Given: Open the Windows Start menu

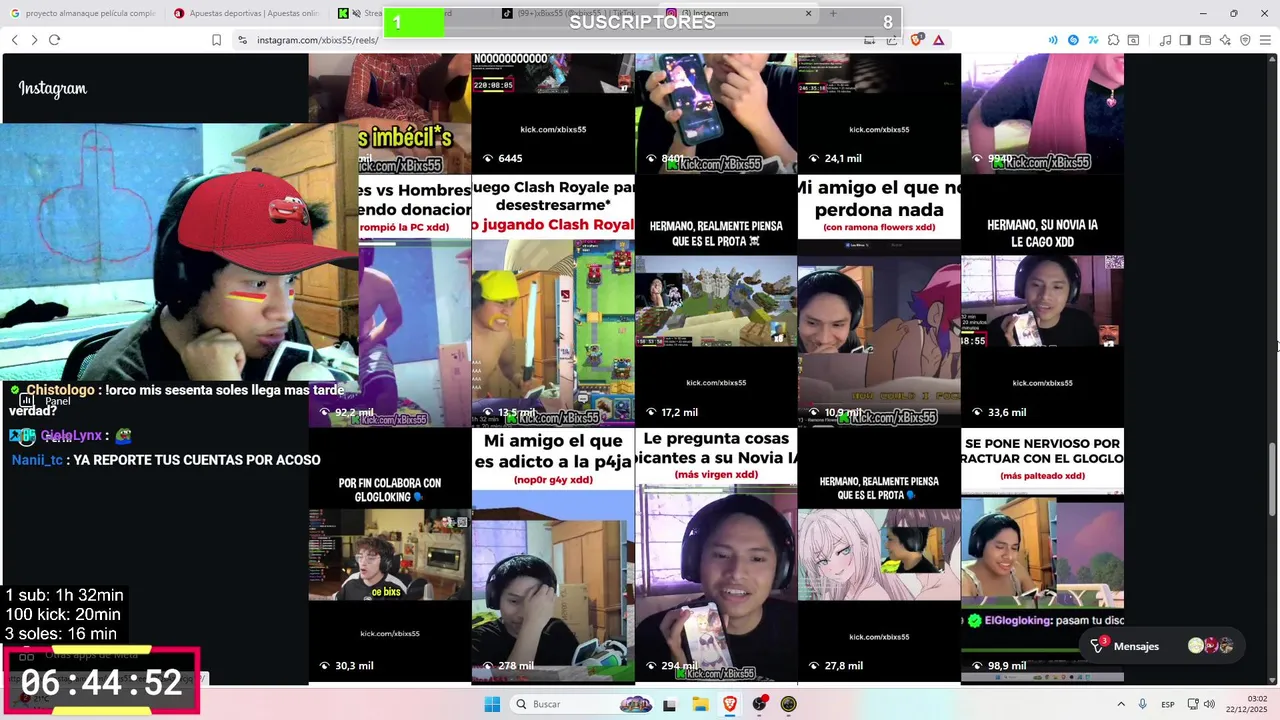Looking at the screenshot, I should [492, 704].
